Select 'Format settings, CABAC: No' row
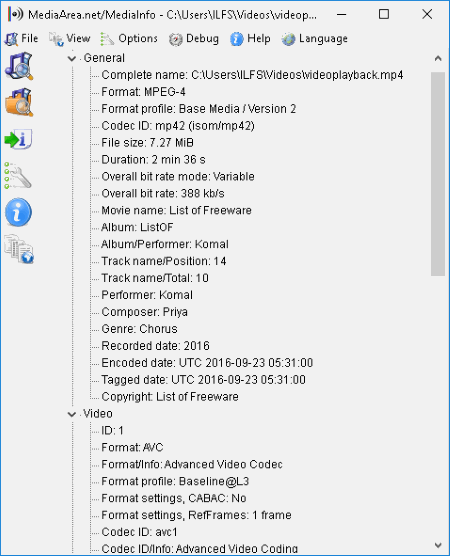 (x=174, y=498)
